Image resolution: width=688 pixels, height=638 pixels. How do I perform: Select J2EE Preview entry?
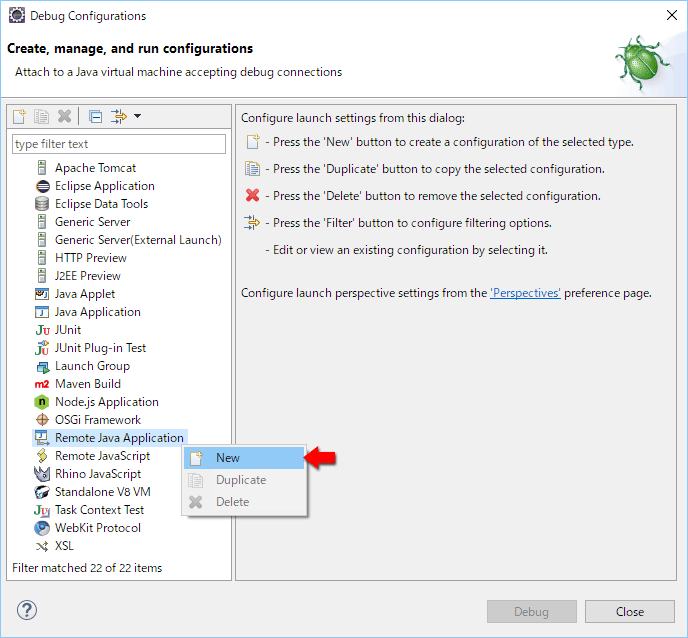coord(87,276)
